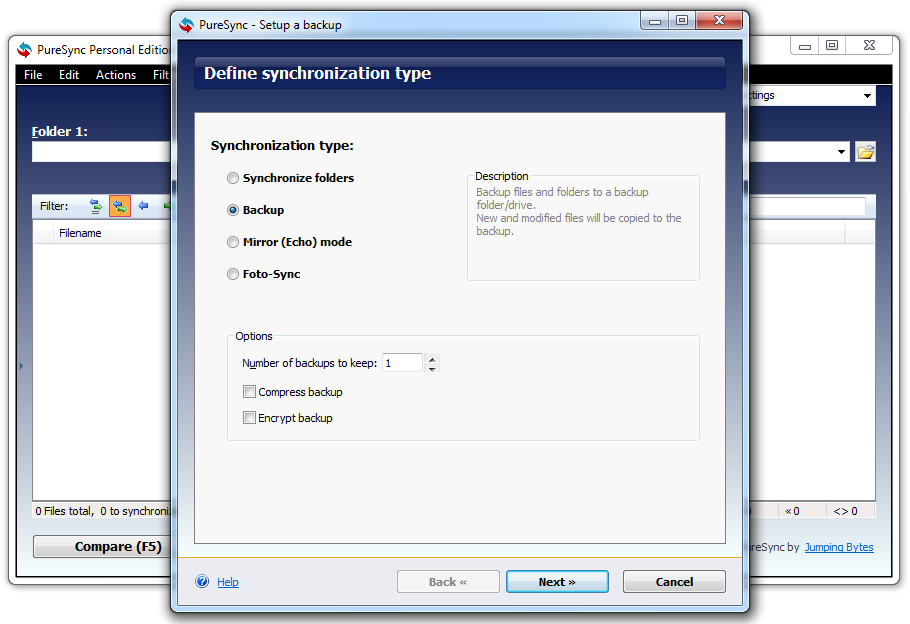Screen dimensions: 910x624
Task: Maximize the PureSync Personal Edition window
Action: tap(832, 45)
